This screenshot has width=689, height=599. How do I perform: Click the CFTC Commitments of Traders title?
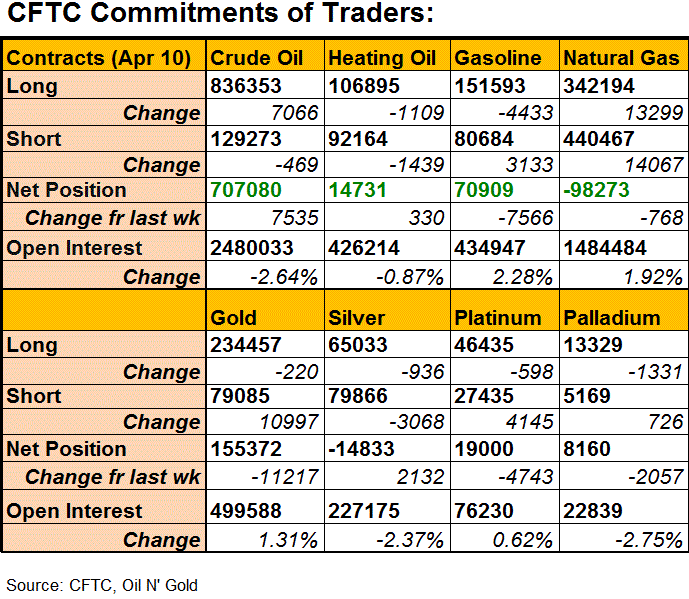click(218, 16)
